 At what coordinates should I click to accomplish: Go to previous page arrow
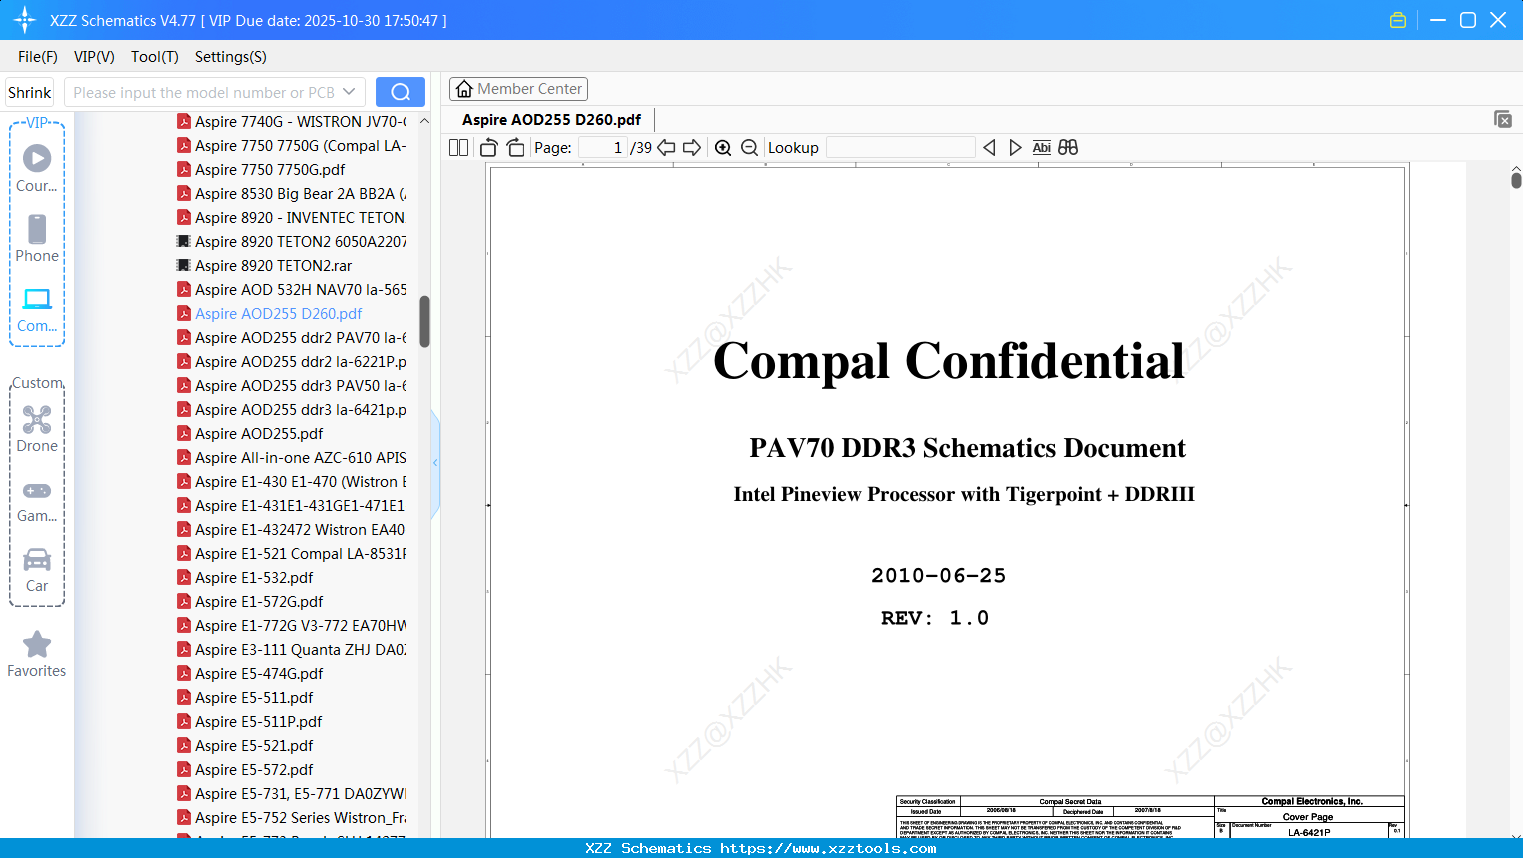click(666, 148)
